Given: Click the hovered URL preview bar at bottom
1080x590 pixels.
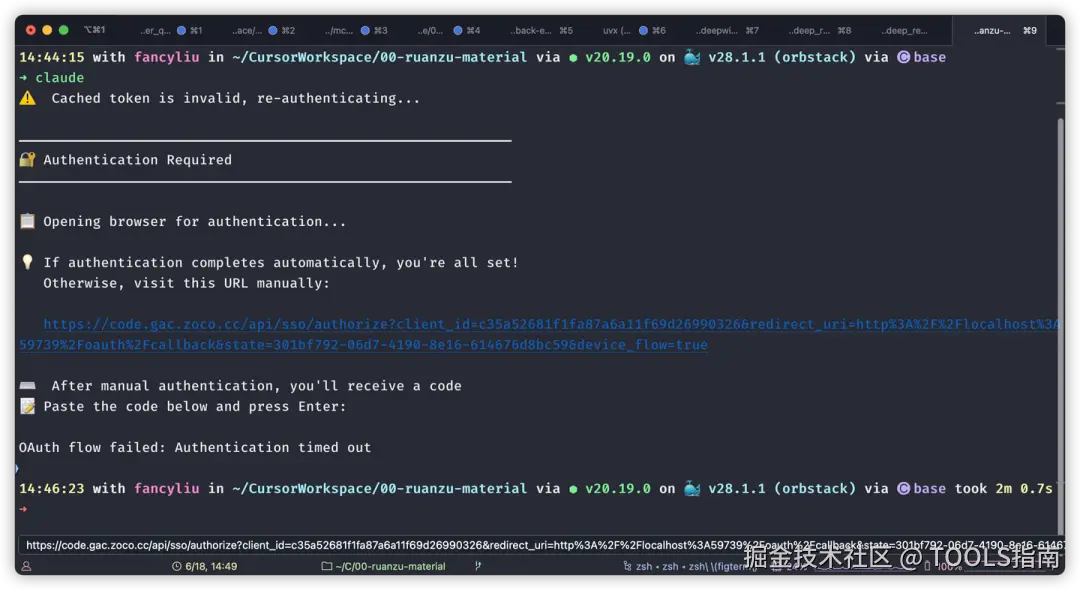Looking at the screenshot, I should coord(541,545).
